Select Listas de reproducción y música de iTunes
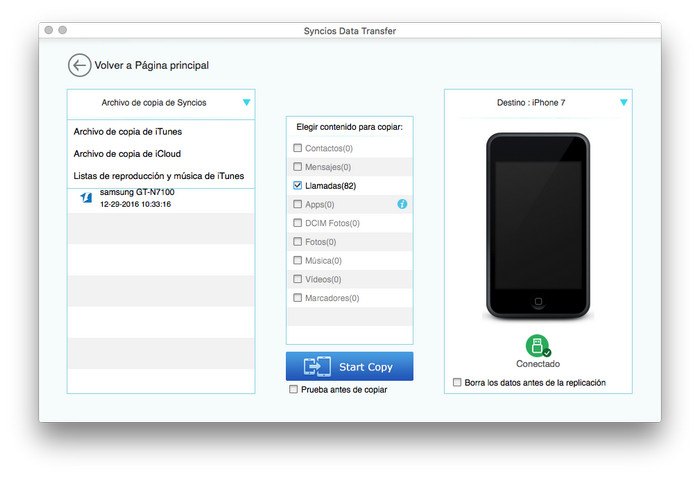 [x=158, y=176]
